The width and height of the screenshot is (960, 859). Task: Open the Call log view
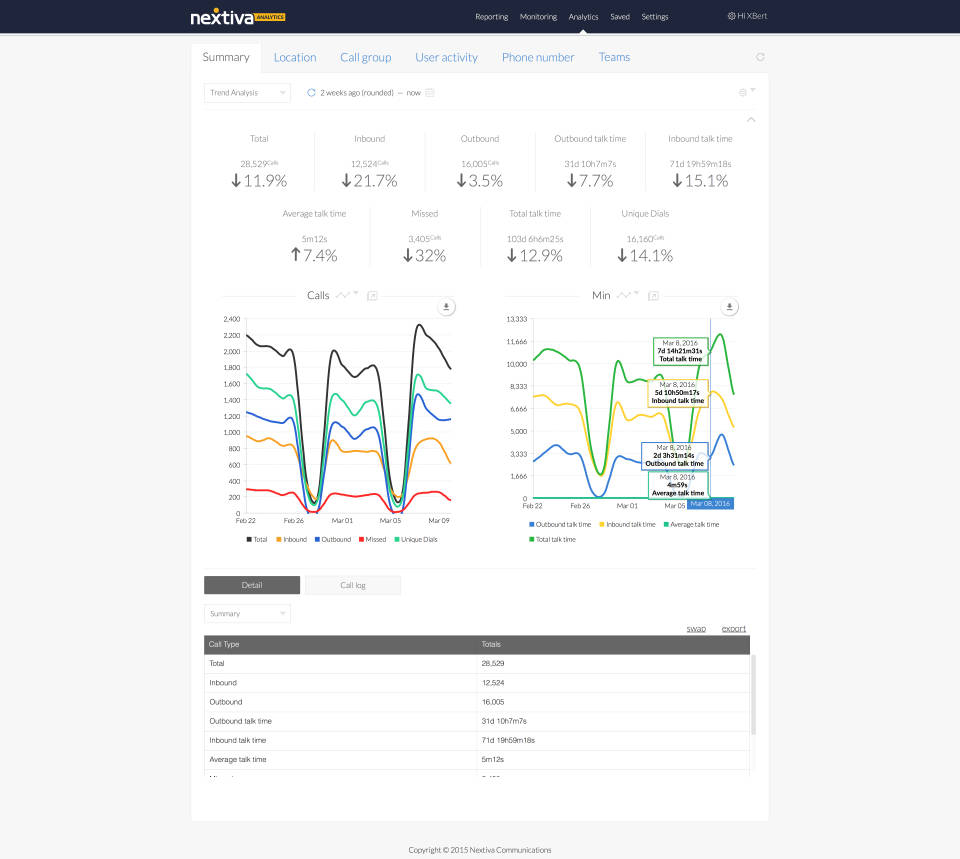[x=353, y=585]
